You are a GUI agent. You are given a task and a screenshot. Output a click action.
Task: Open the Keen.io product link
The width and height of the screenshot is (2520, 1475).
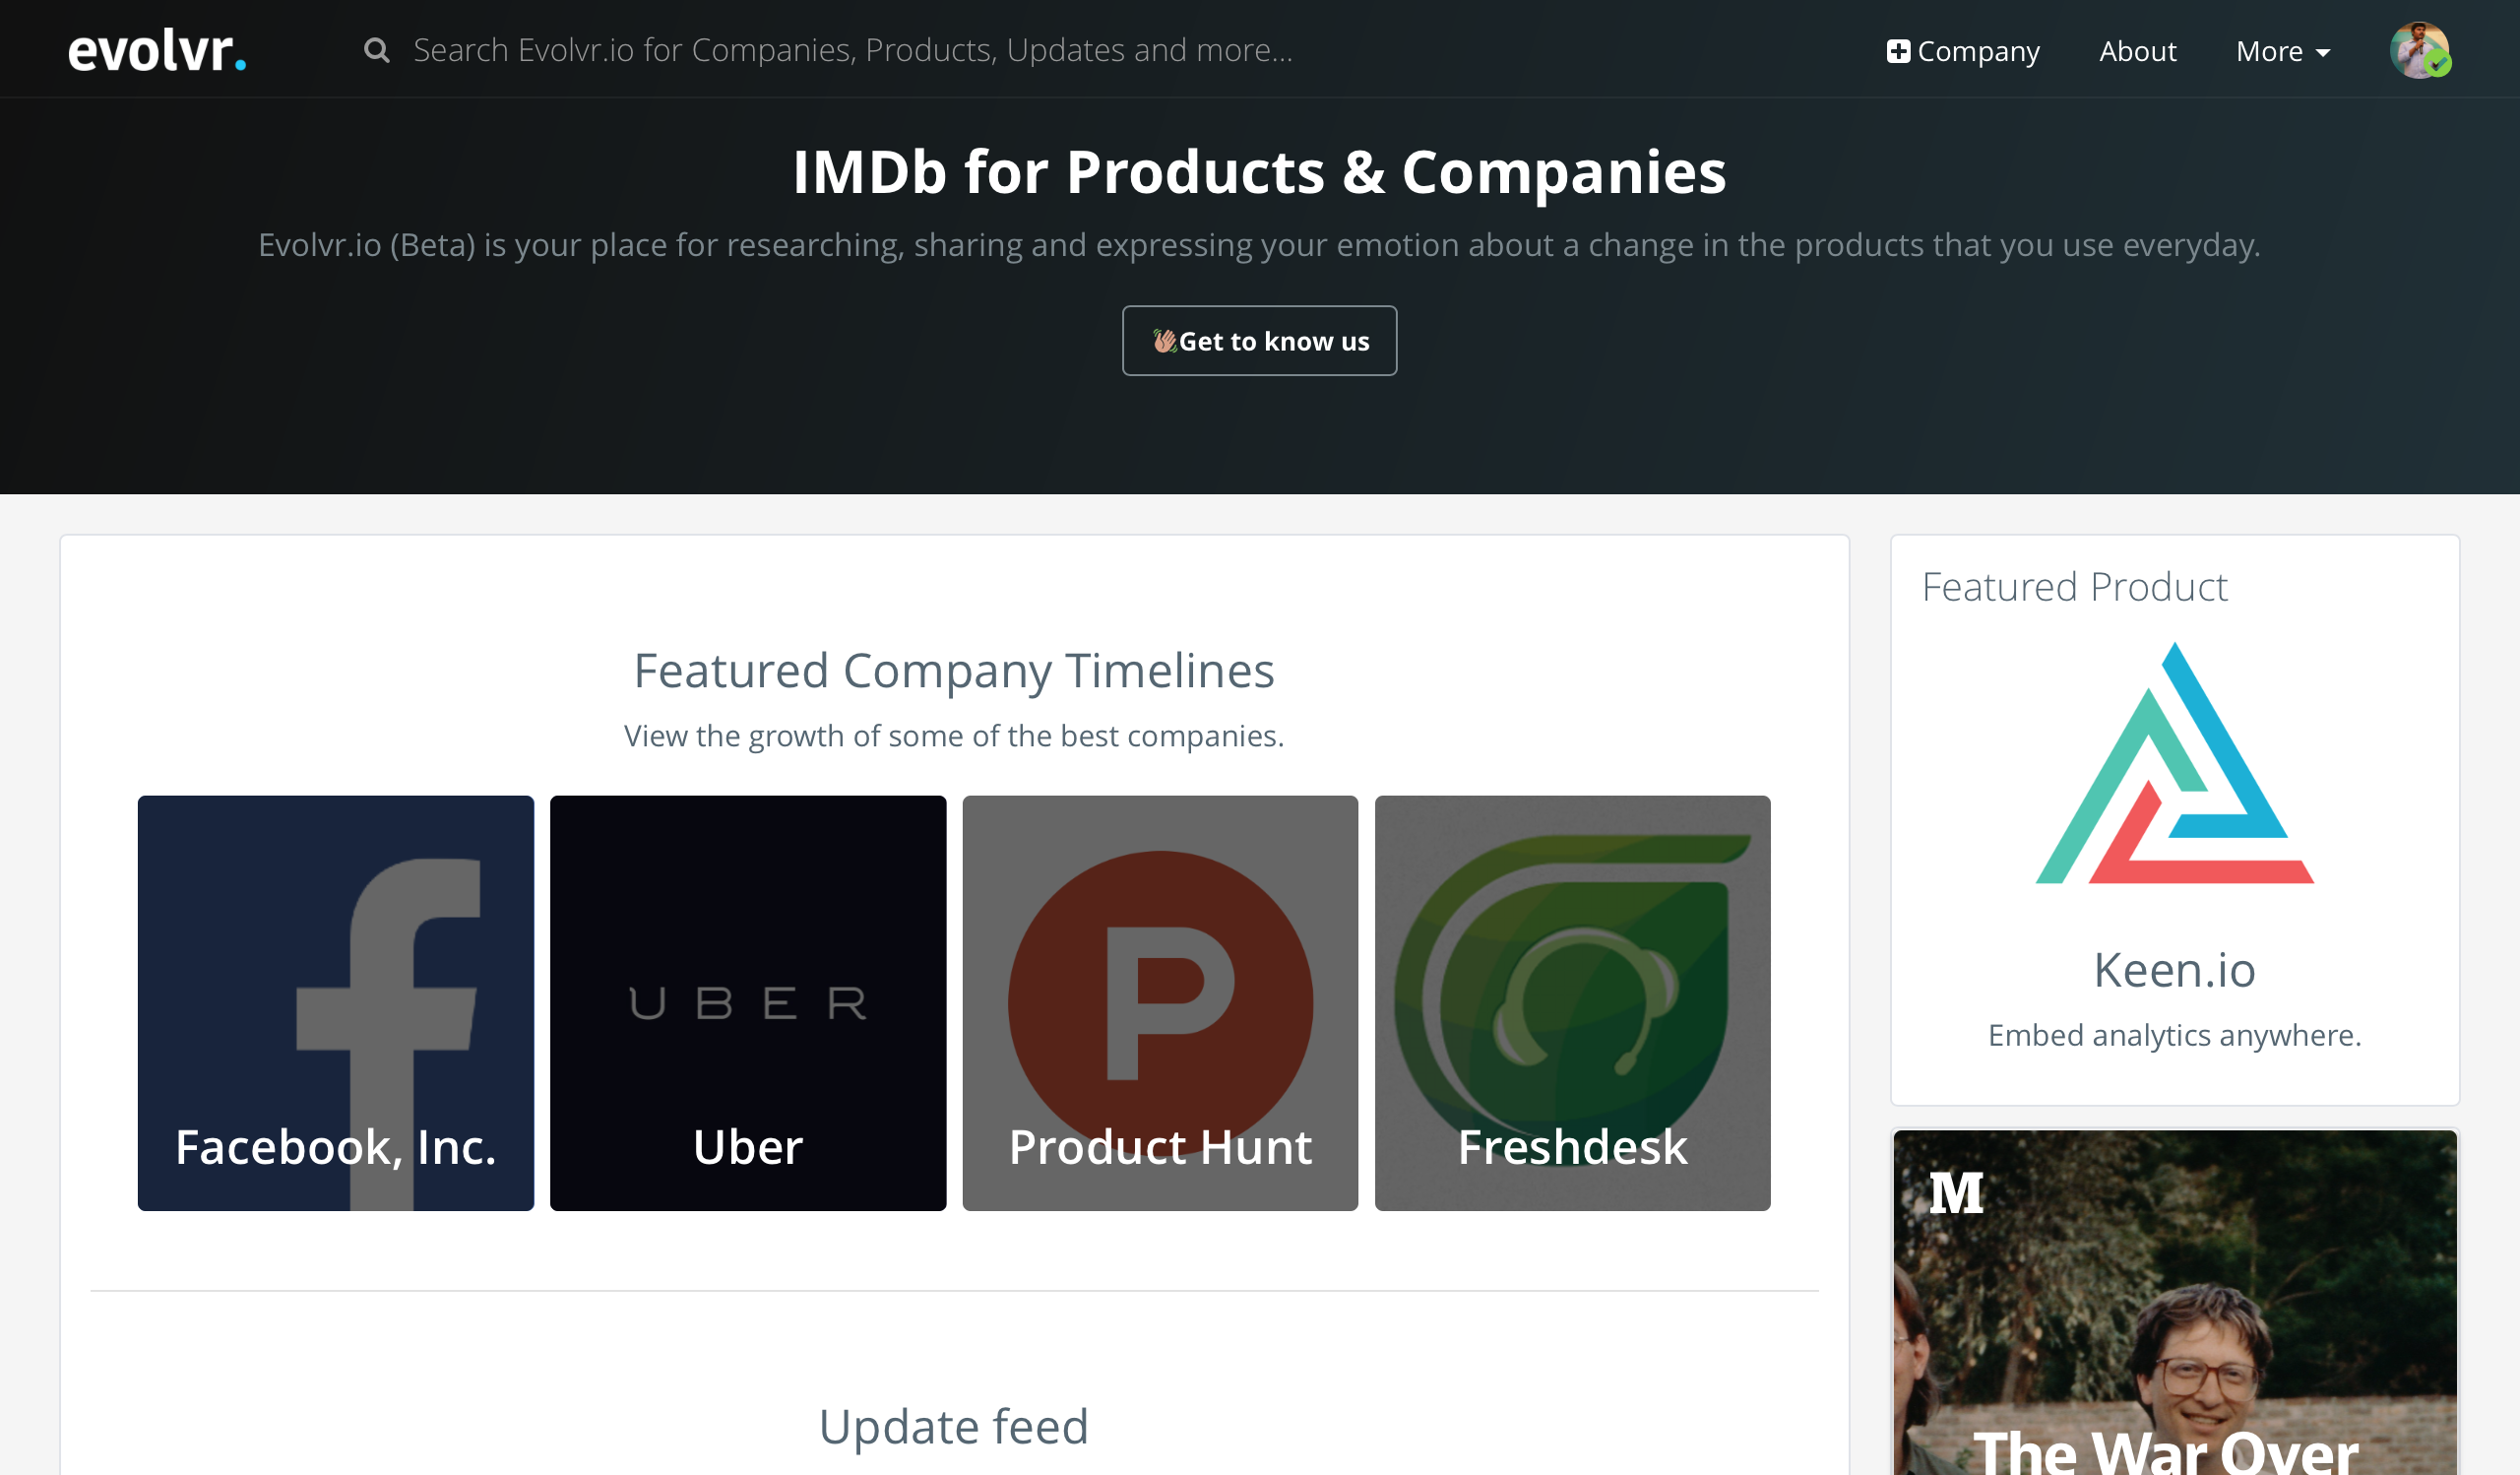pos(2174,970)
